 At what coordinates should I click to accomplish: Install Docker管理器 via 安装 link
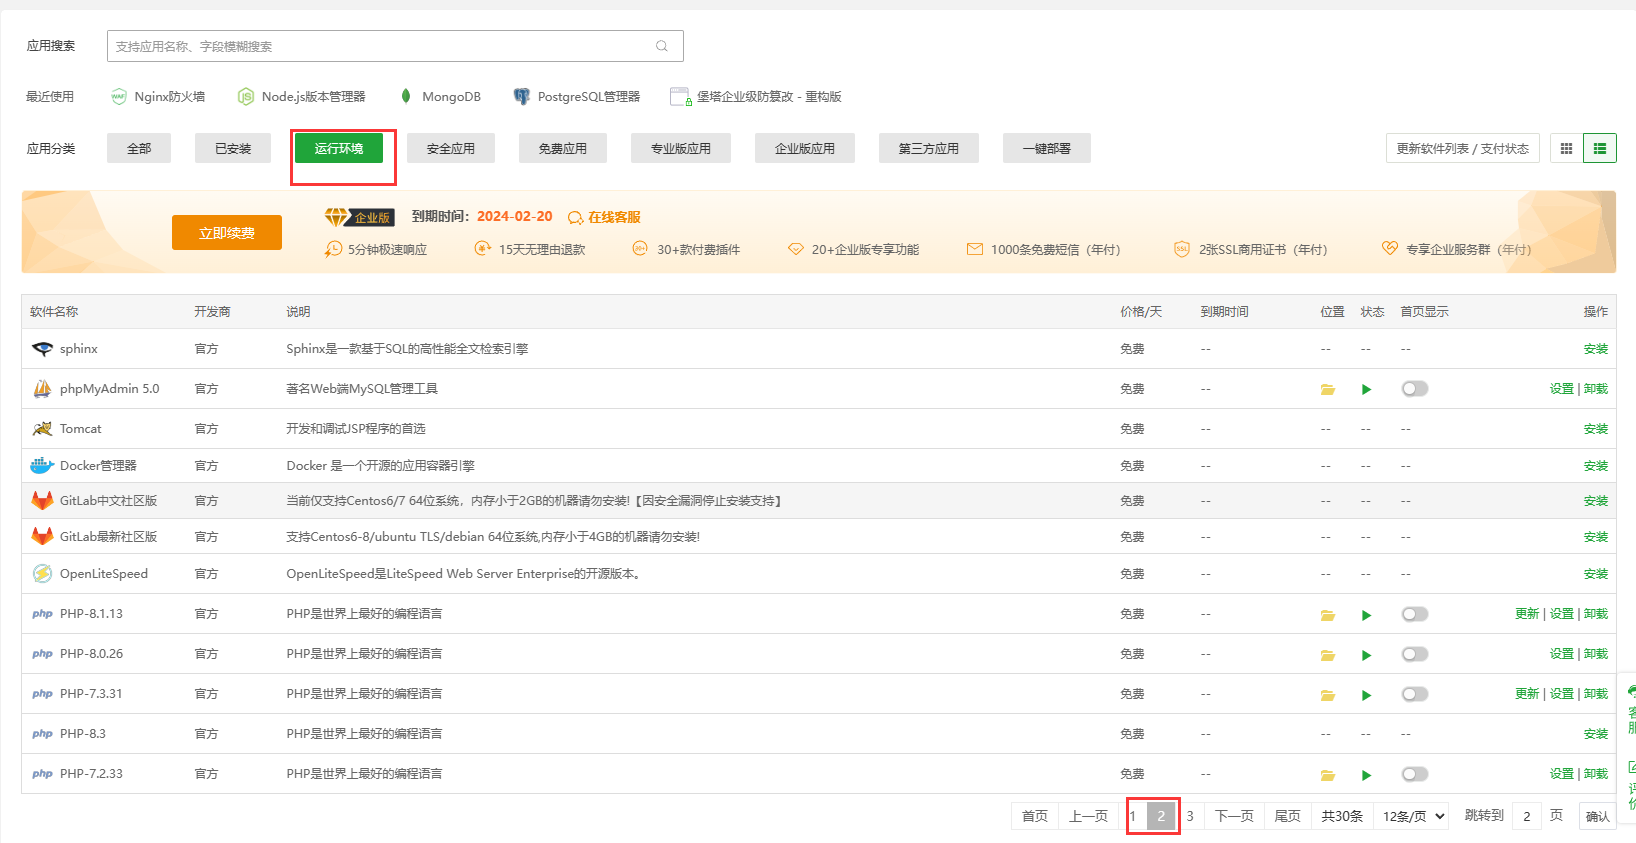pos(1596,466)
